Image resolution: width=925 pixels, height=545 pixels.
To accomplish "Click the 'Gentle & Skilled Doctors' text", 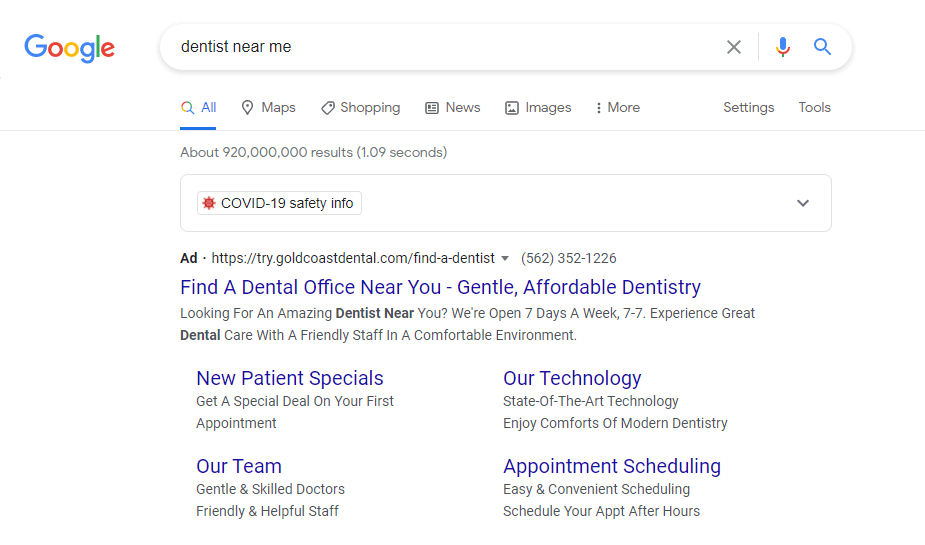I will (270, 489).
